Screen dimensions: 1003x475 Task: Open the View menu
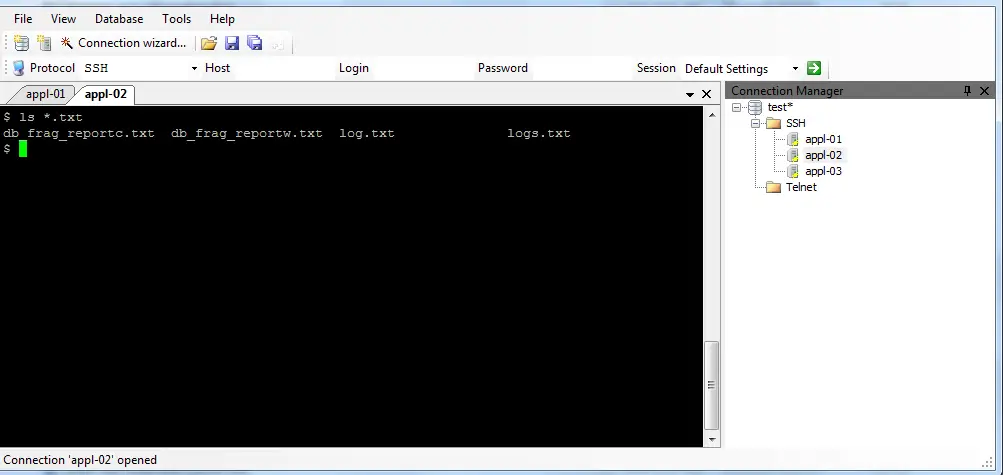(63, 19)
